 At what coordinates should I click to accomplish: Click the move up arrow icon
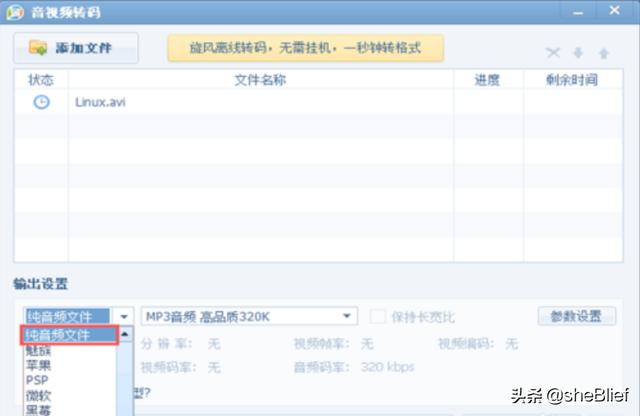click(604, 53)
